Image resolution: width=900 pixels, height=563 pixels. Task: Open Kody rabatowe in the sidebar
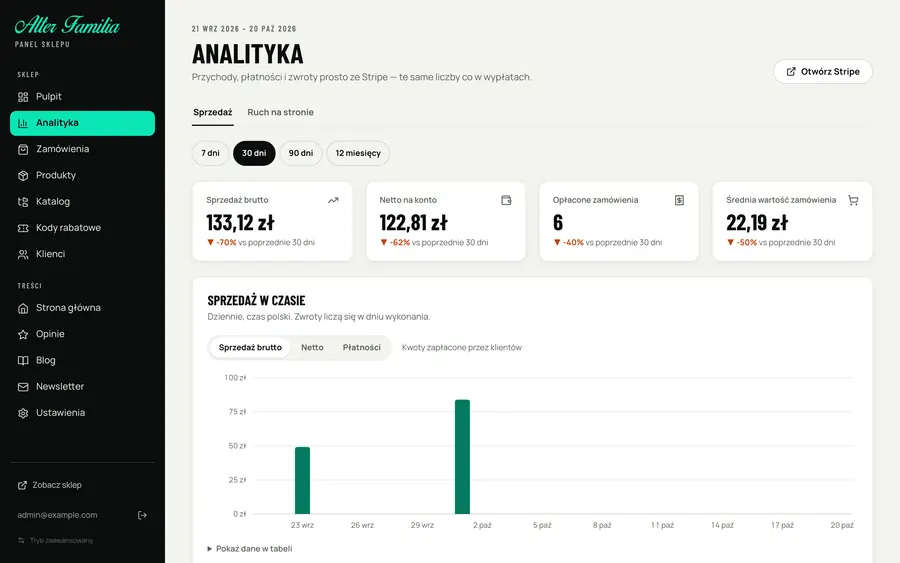point(82,228)
